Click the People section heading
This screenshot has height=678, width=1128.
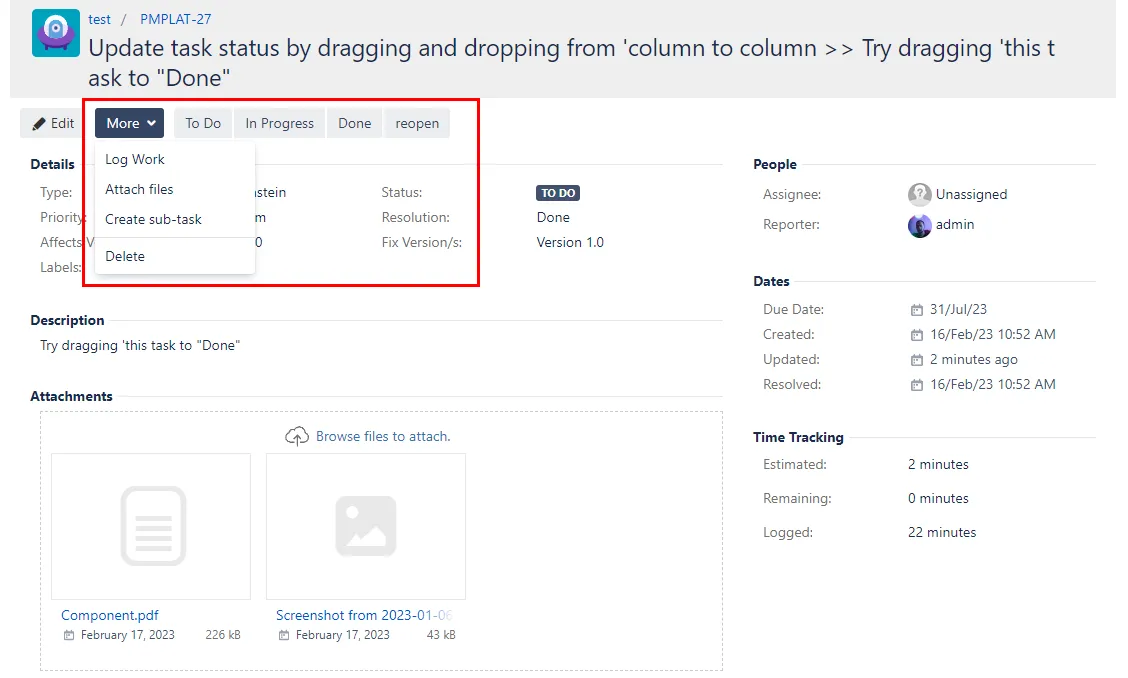[775, 164]
